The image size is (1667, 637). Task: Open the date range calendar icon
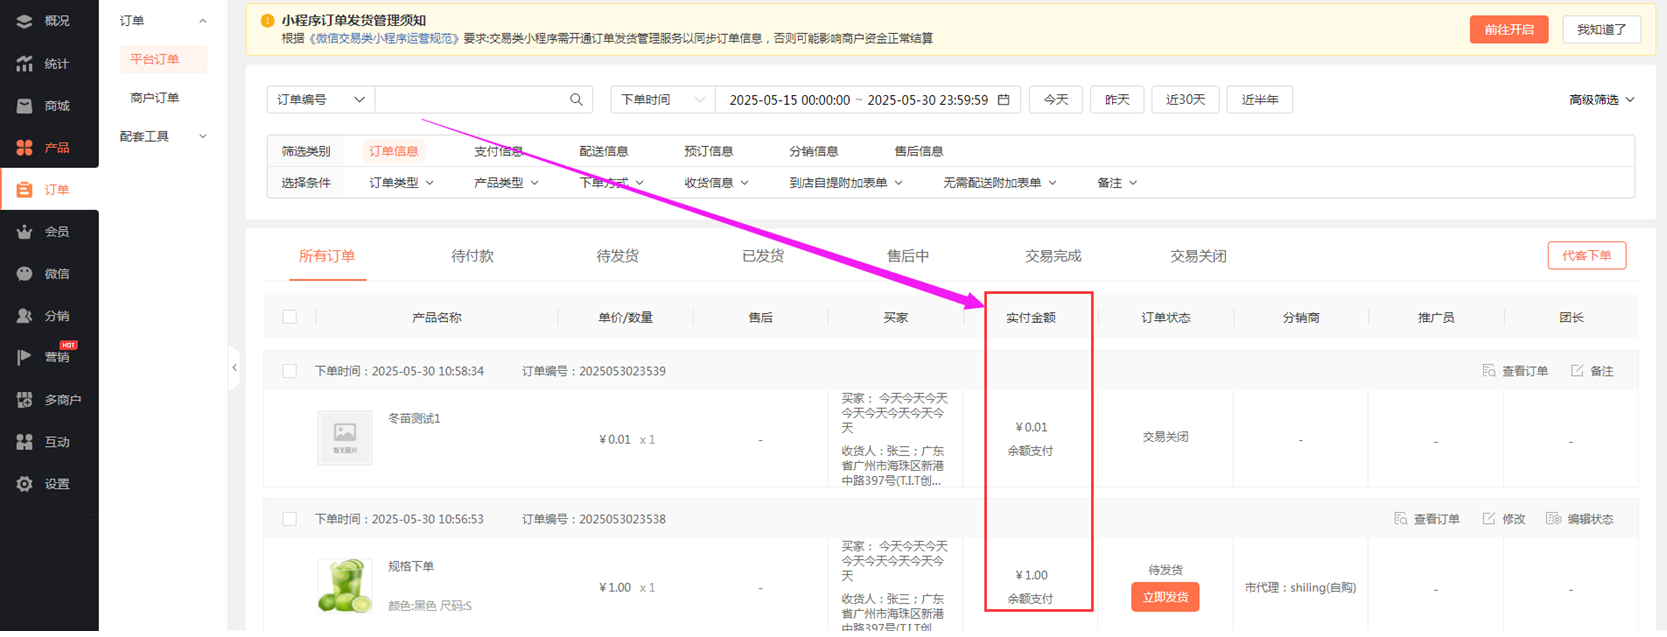point(1004,100)
